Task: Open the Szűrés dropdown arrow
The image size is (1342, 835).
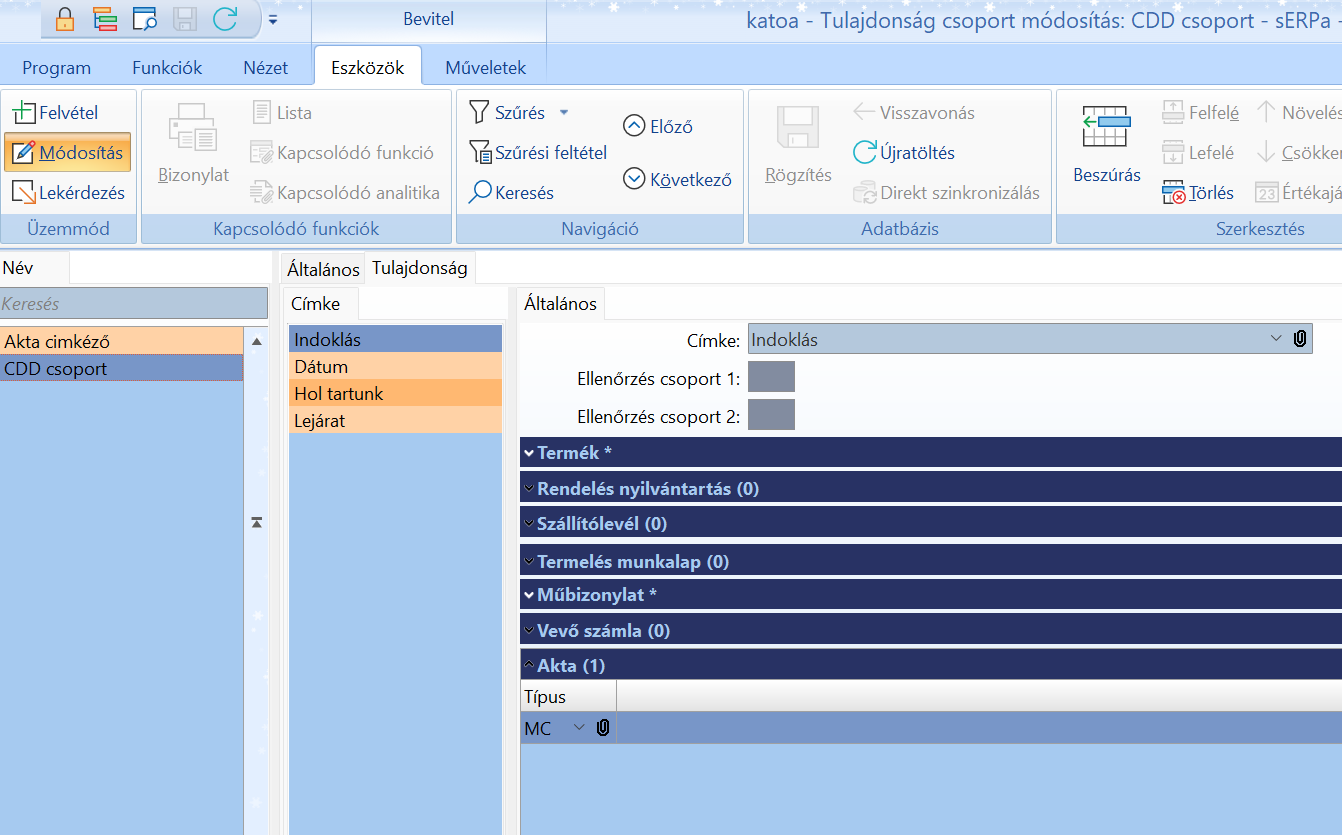Action: tap(564, 113)
